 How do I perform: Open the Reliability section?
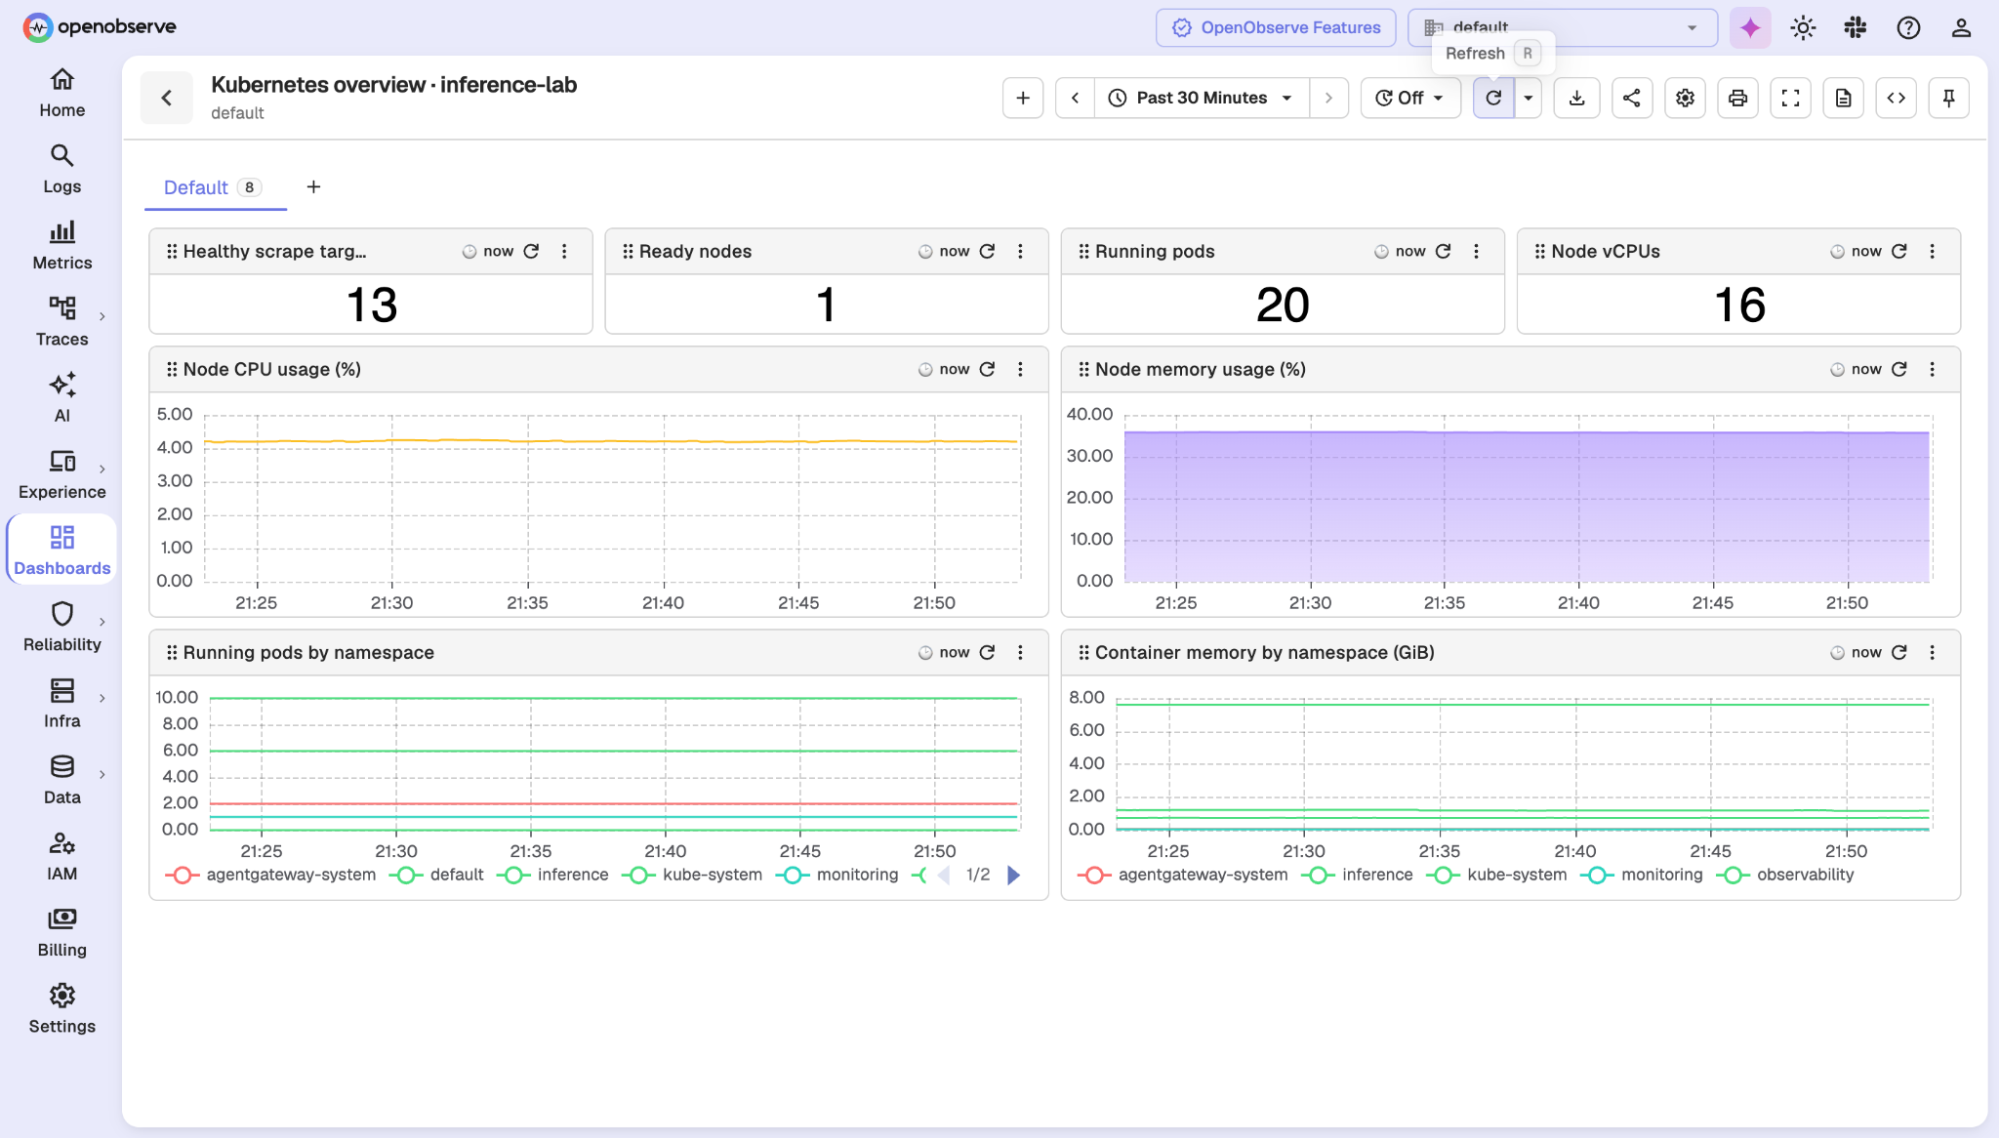[62, 627]
